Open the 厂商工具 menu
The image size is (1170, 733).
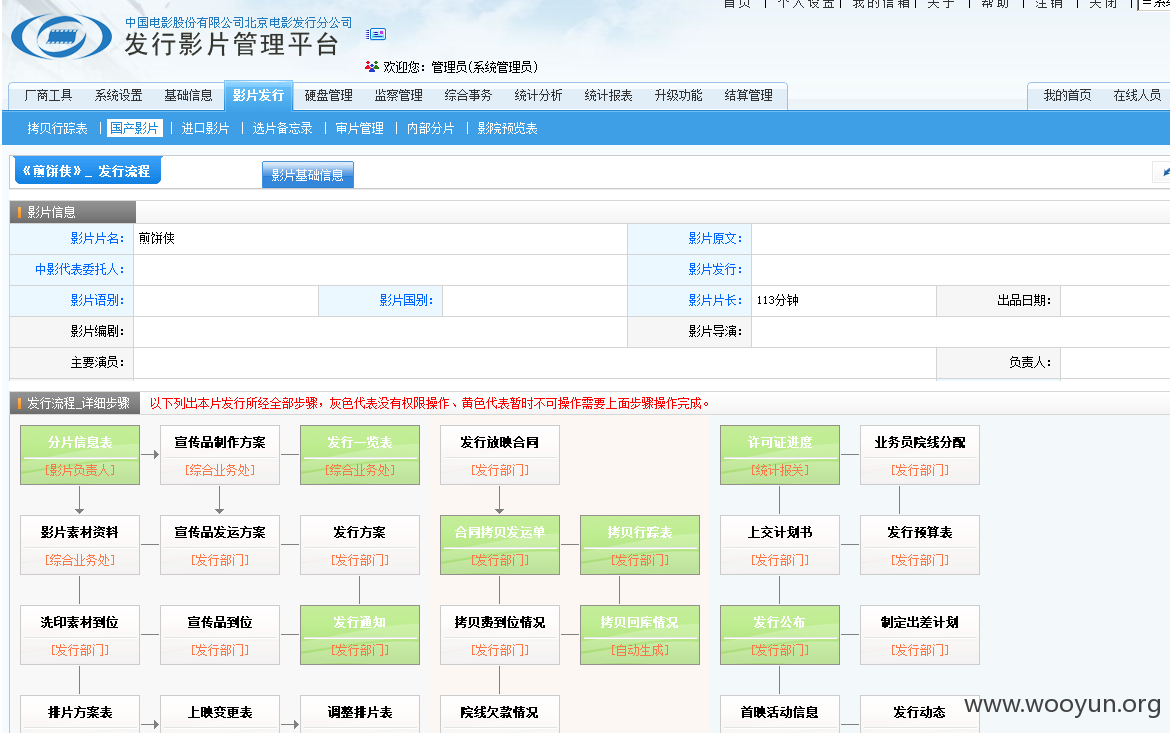tap(49, 96)
